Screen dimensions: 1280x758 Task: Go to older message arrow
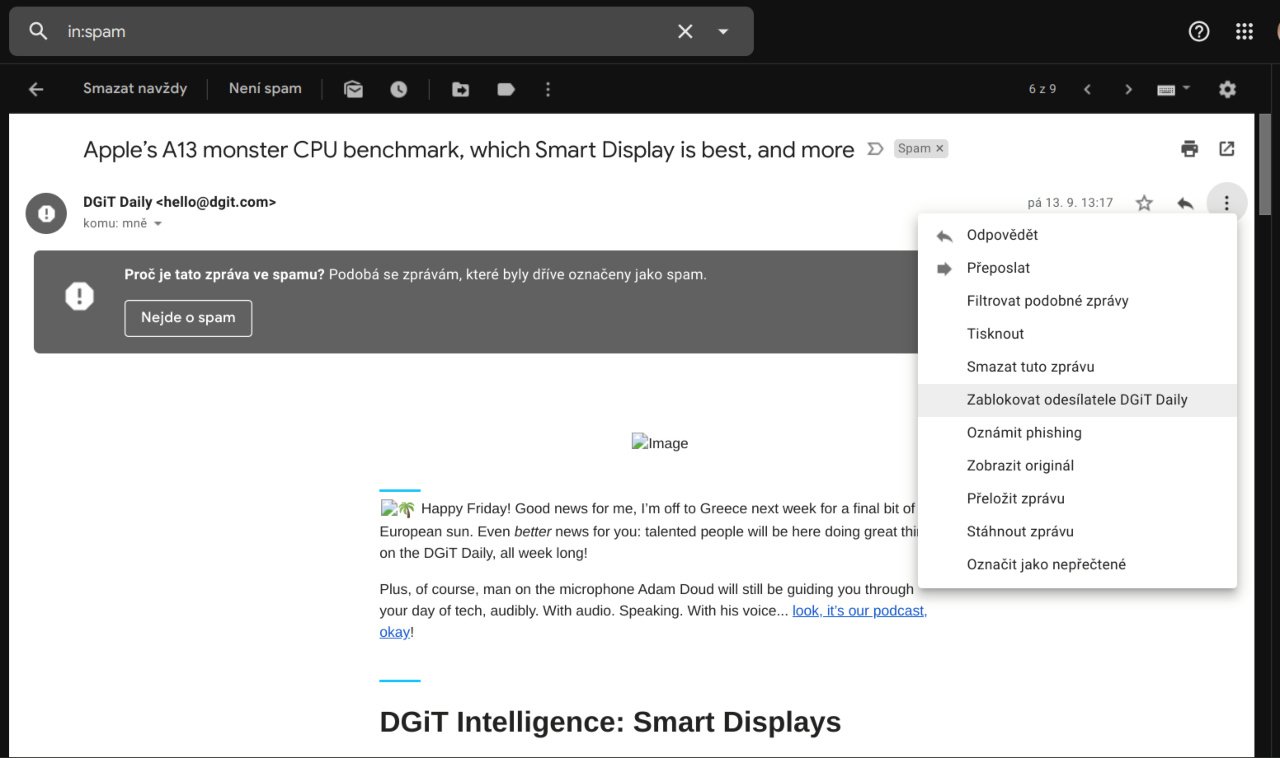(x=1128, y=89)
